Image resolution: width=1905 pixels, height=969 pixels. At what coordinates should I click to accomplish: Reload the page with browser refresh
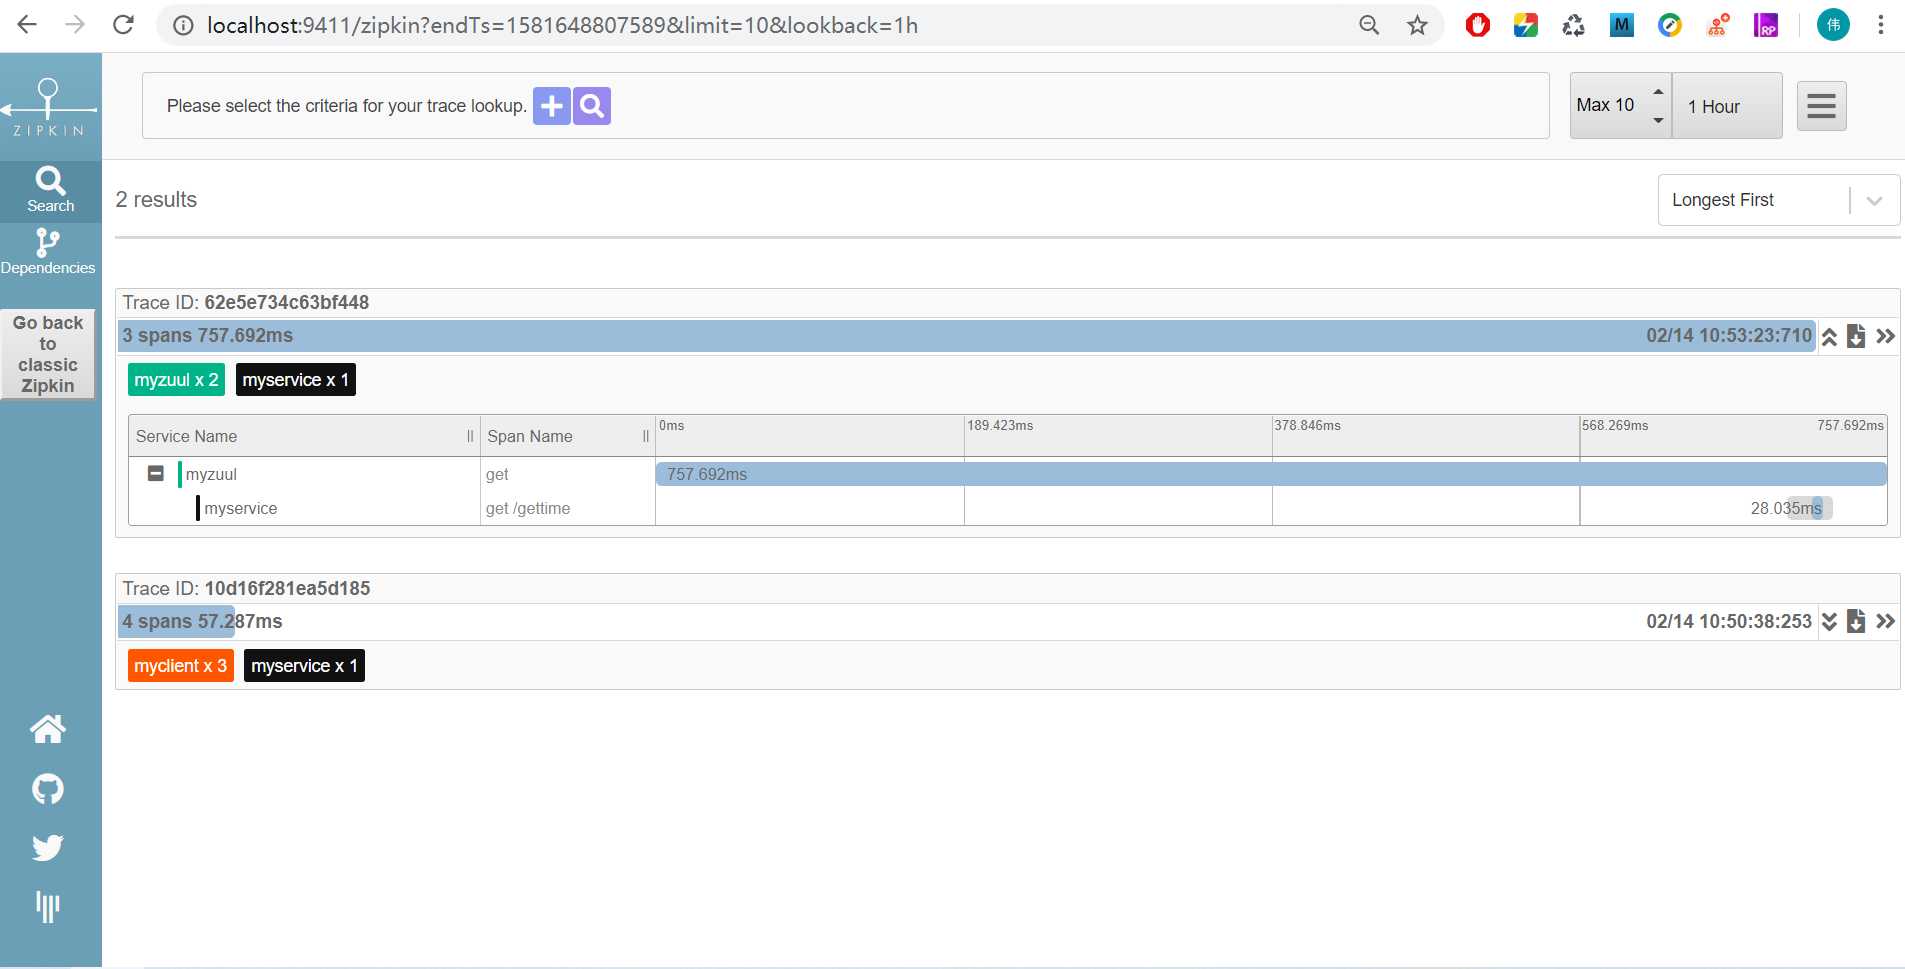[123, 25]
